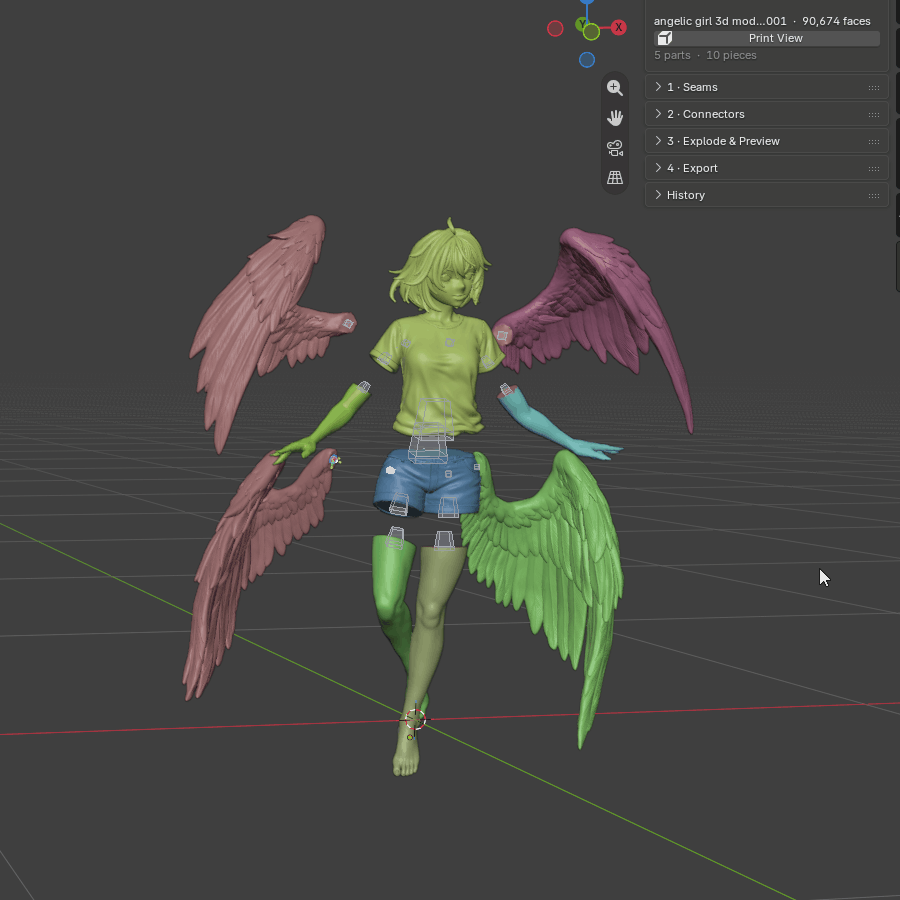
Task: Click the cube icon beside Print View
Action: [665, 38]
